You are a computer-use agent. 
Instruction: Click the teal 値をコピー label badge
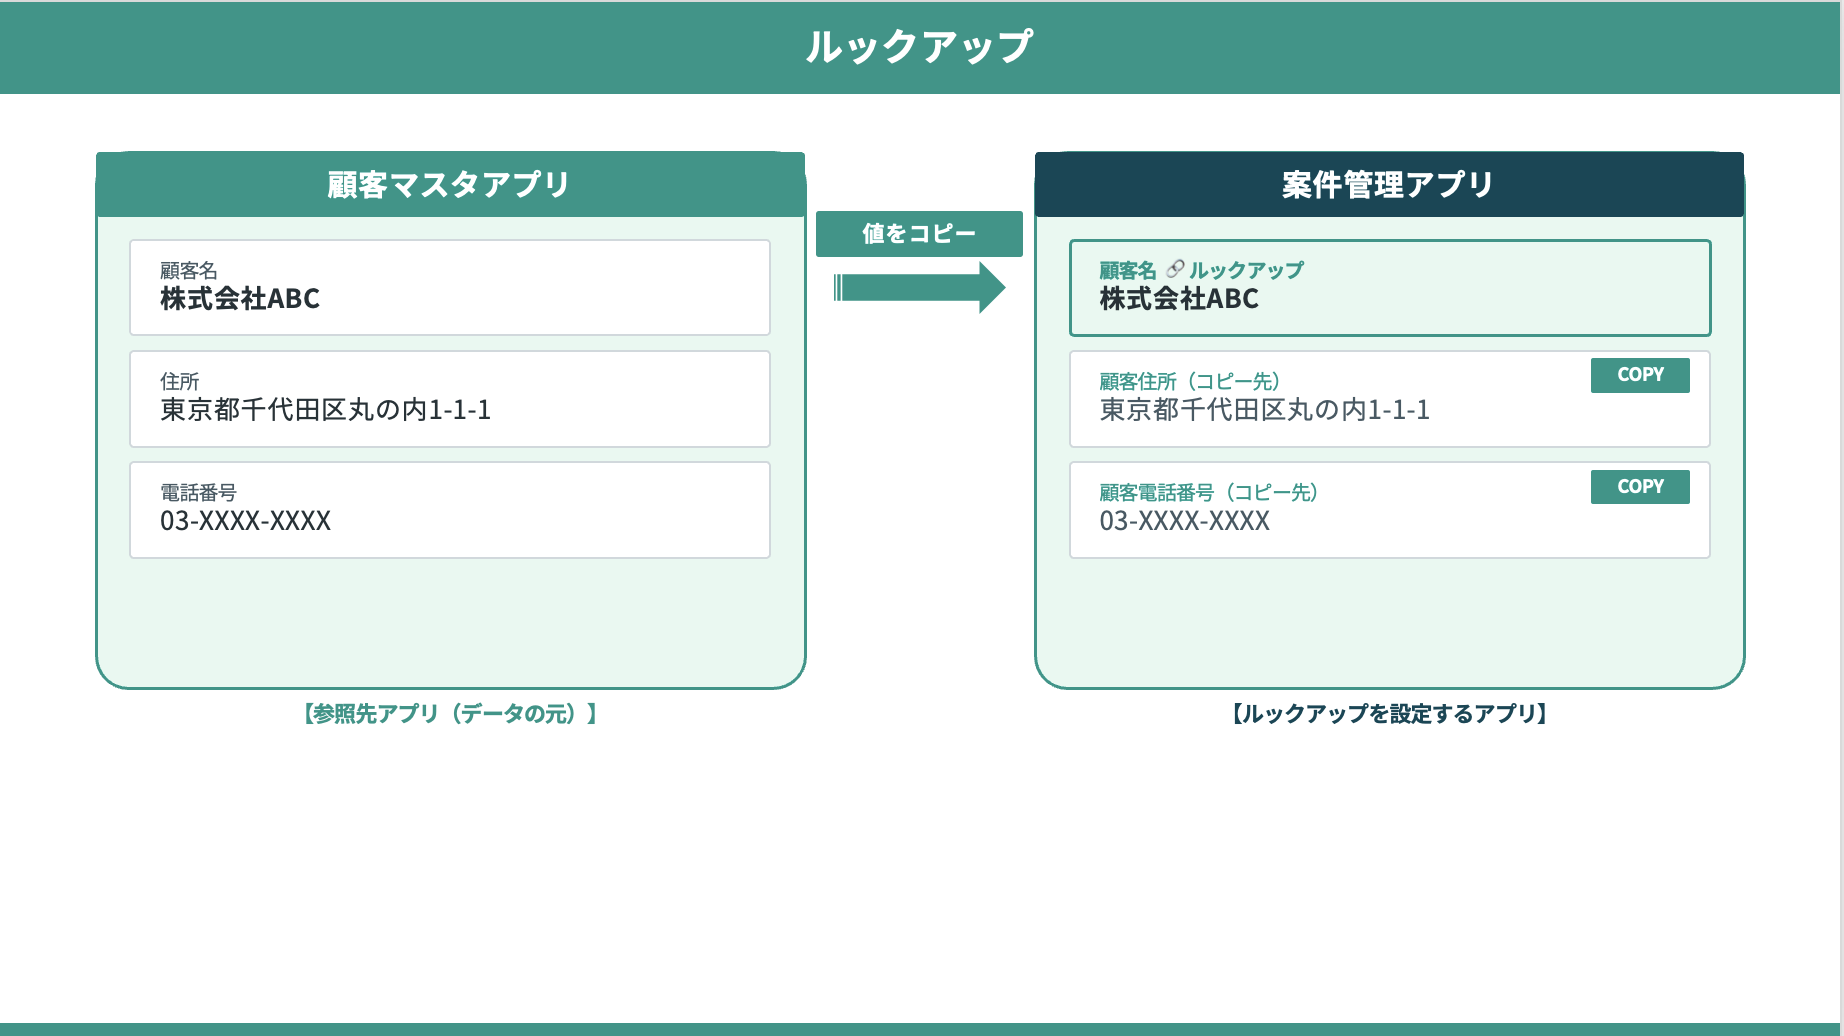click(920, 234)
